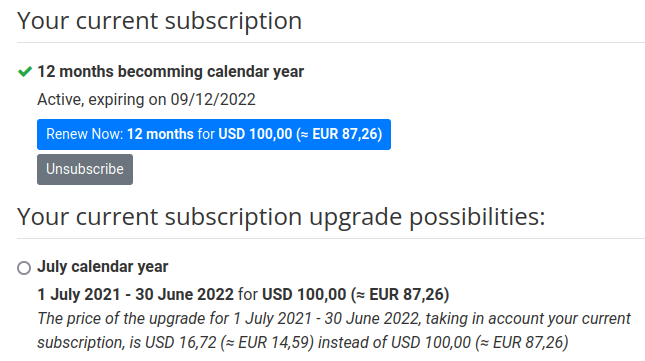Click the Unsubscribe button
The height and width of the screenshot is (361, 645).
pyautogui.click(x=85, y=169)
